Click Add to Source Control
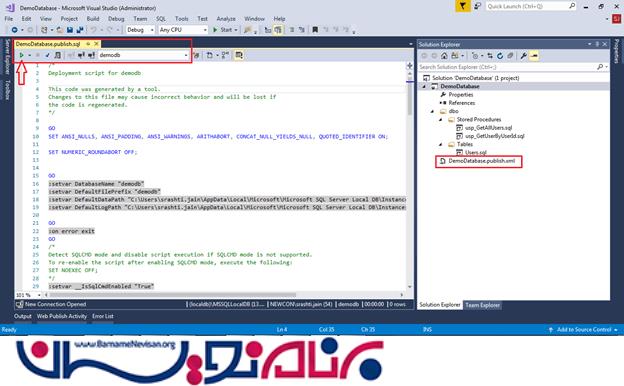The image size is (624, 386). [583, 329]
